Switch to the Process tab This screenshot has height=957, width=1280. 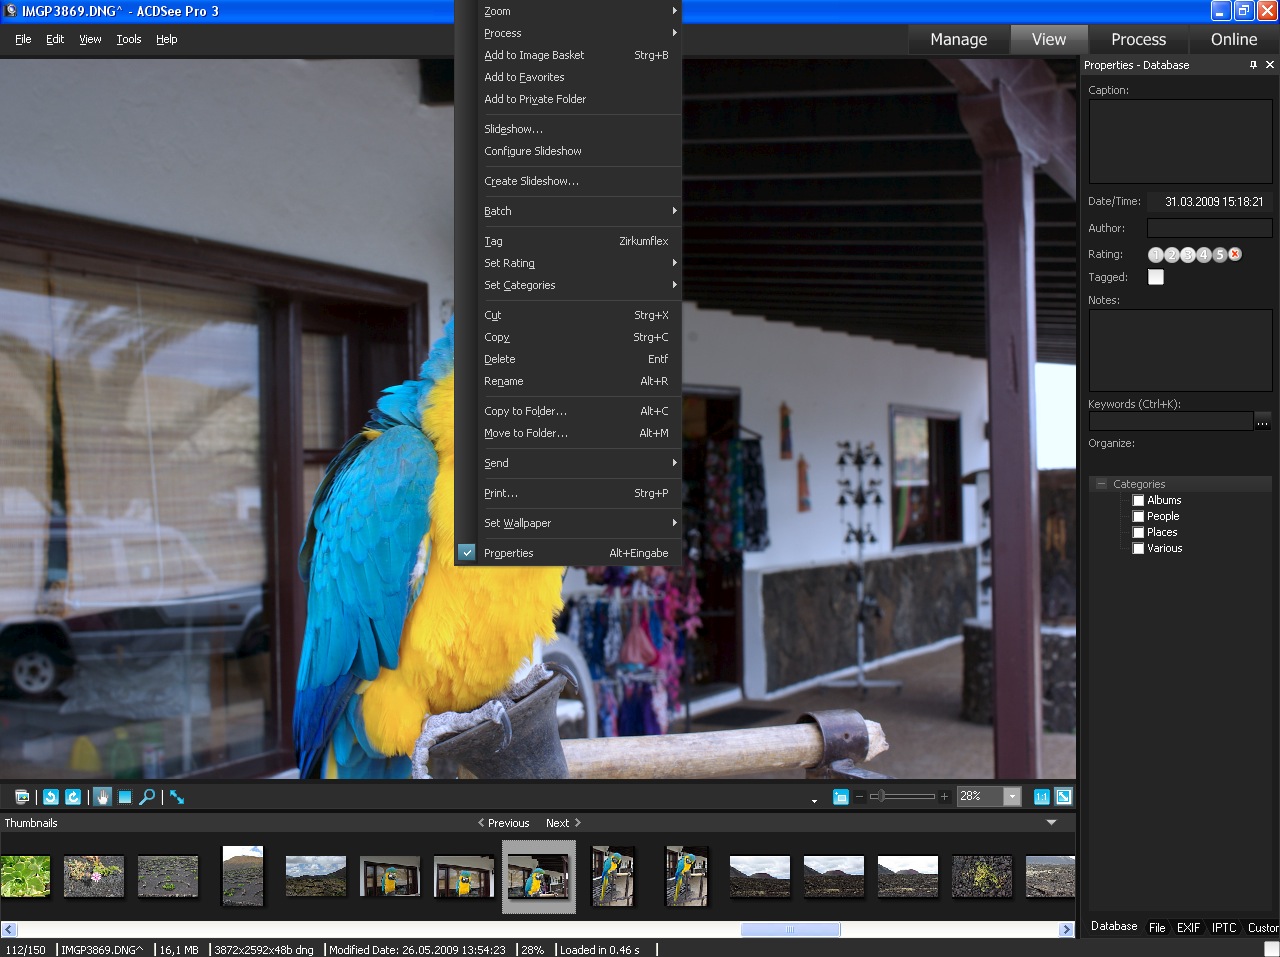[1138, 40]
